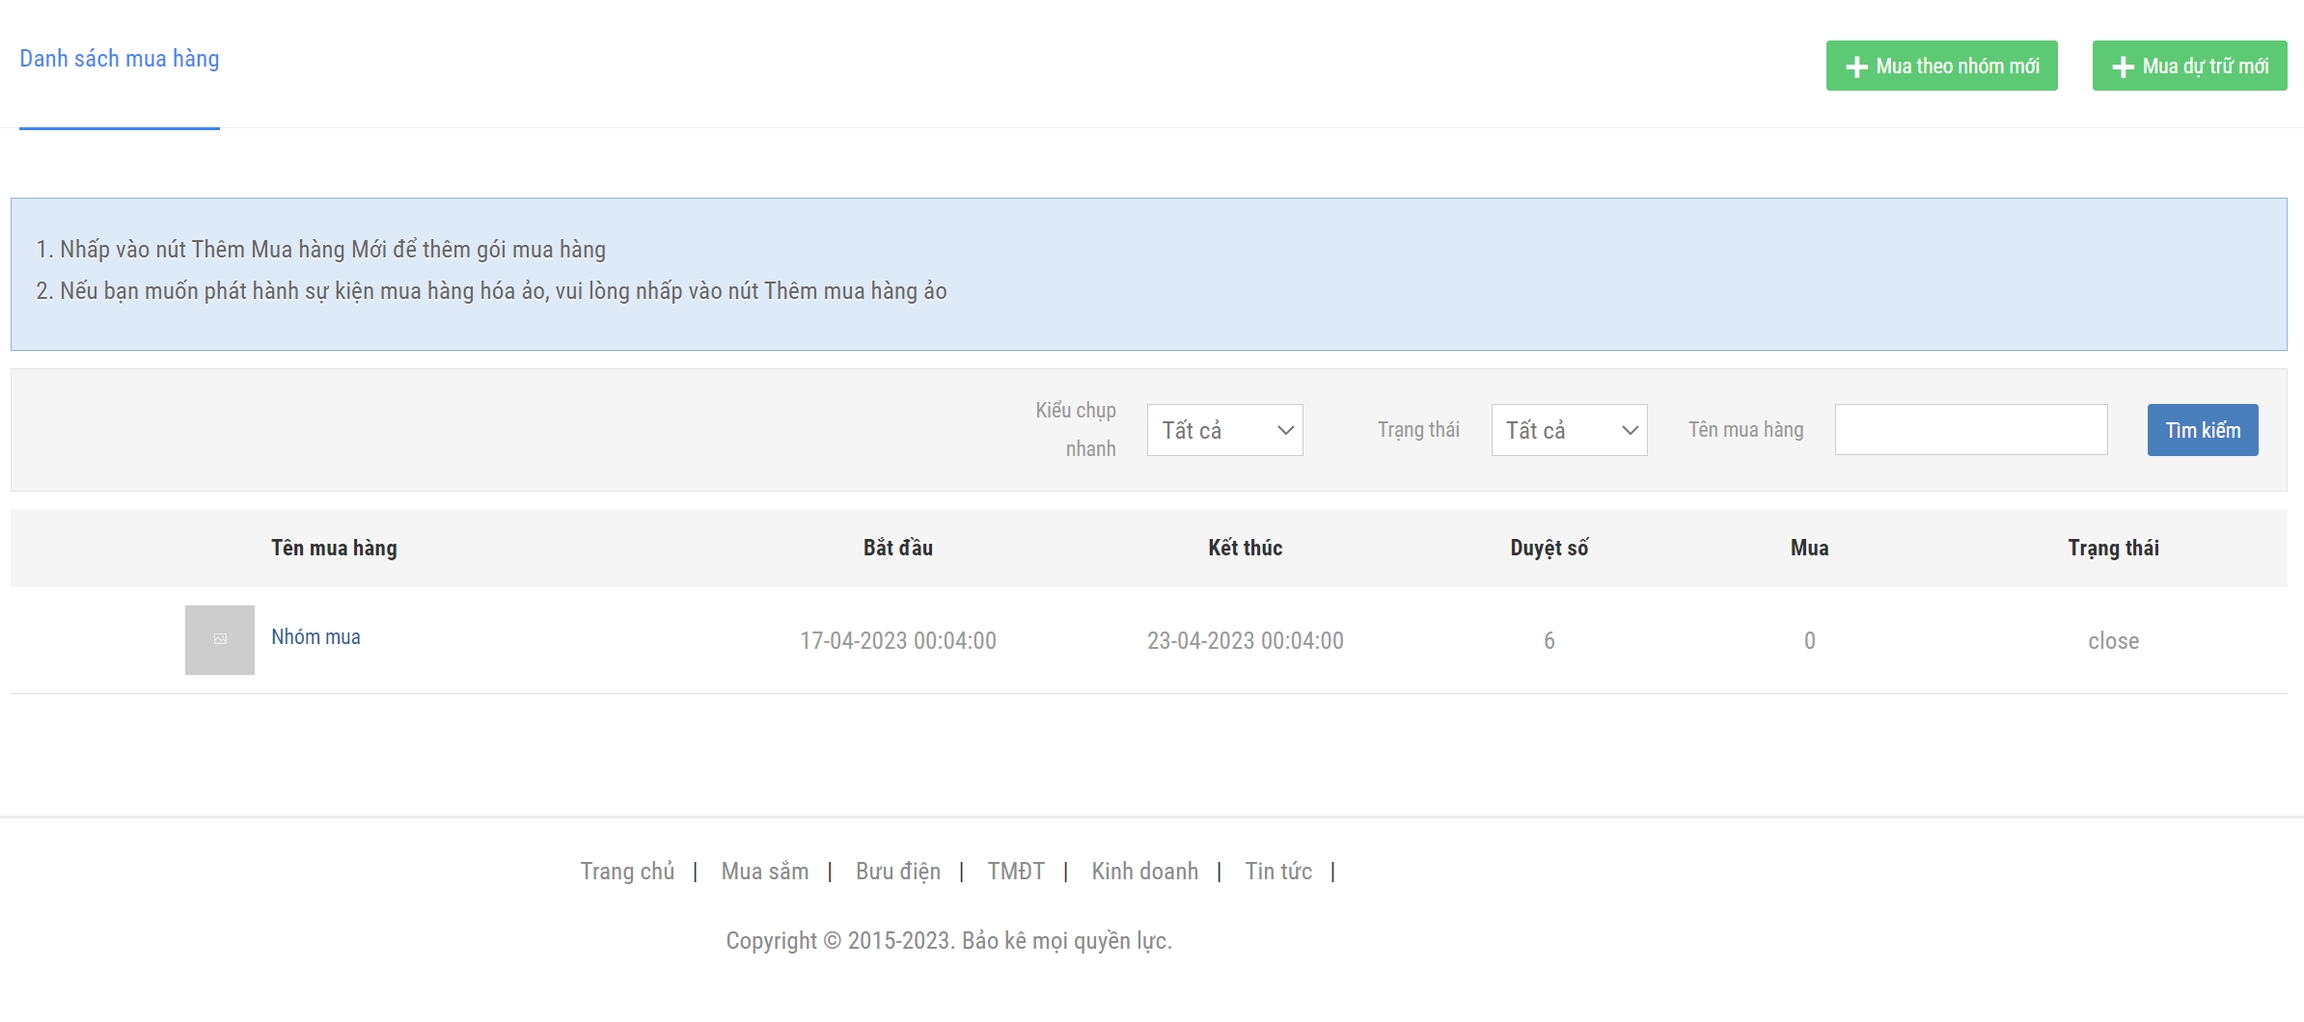
Task: Expand the Trạng thái filter dropdown
Action: pos(1568,430)
